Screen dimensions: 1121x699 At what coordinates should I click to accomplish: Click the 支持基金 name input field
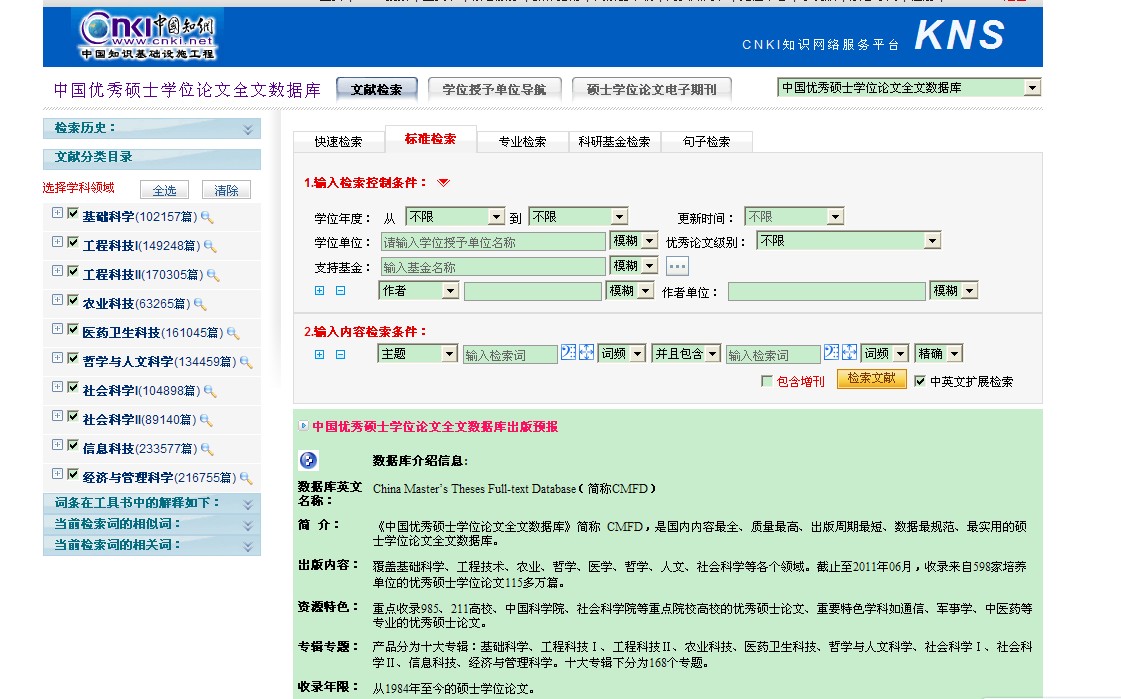pyautogui.click(x=493, y=267)
